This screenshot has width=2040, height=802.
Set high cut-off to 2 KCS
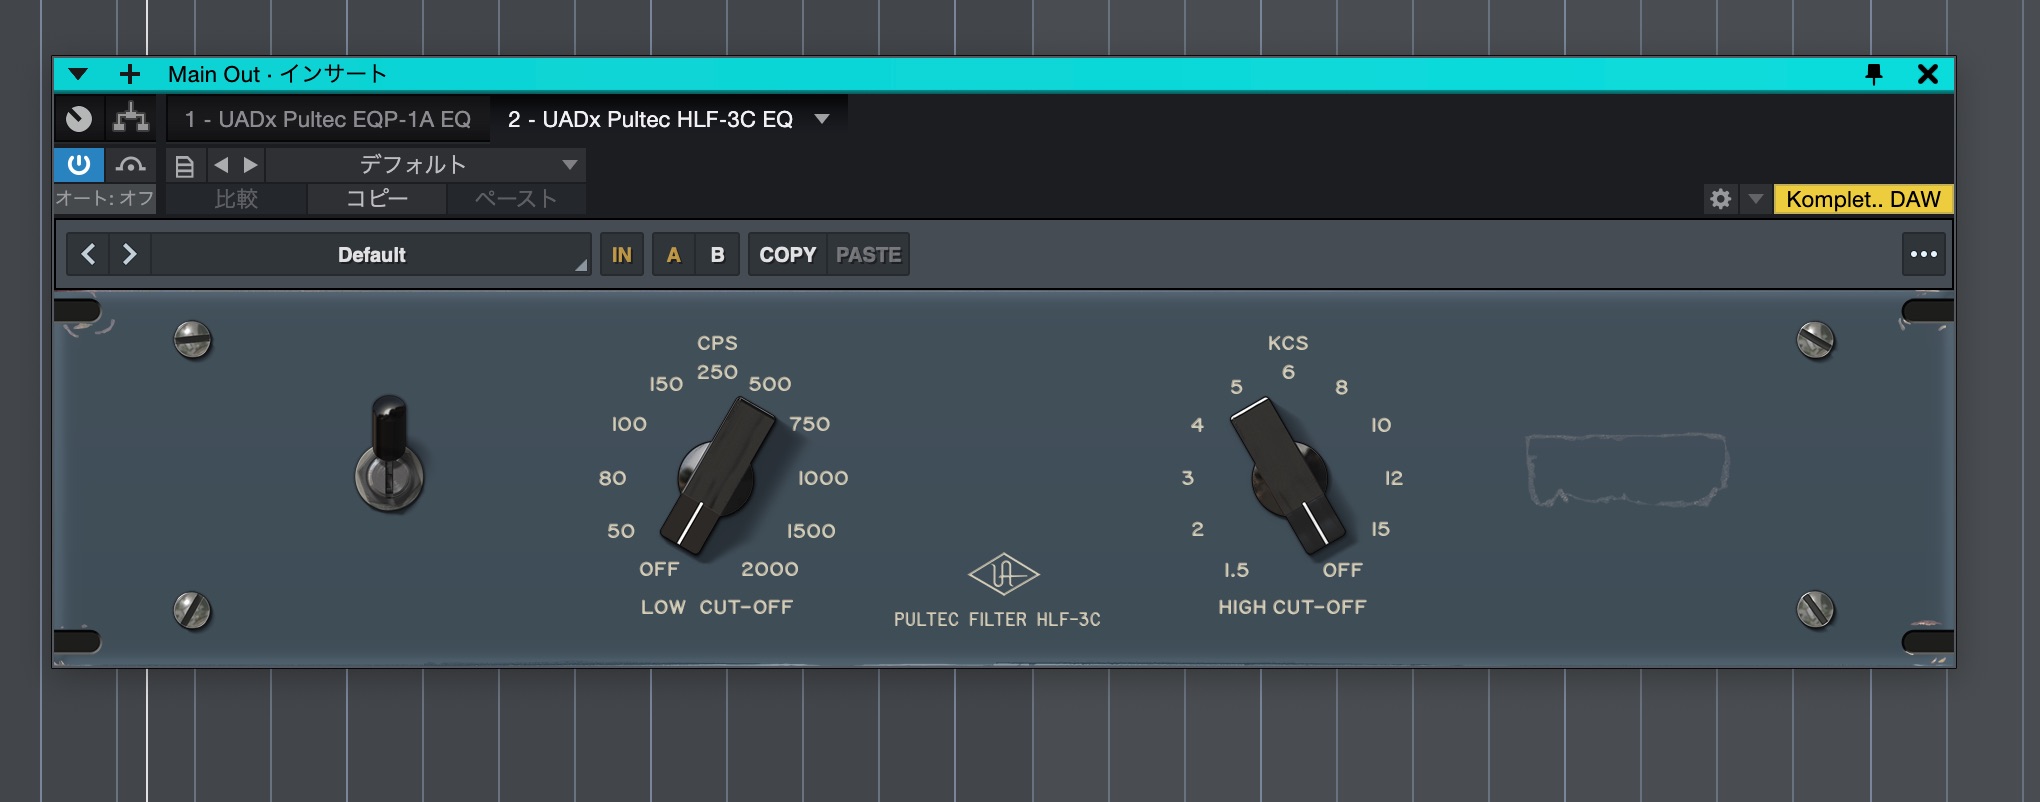pos(1197,529)
